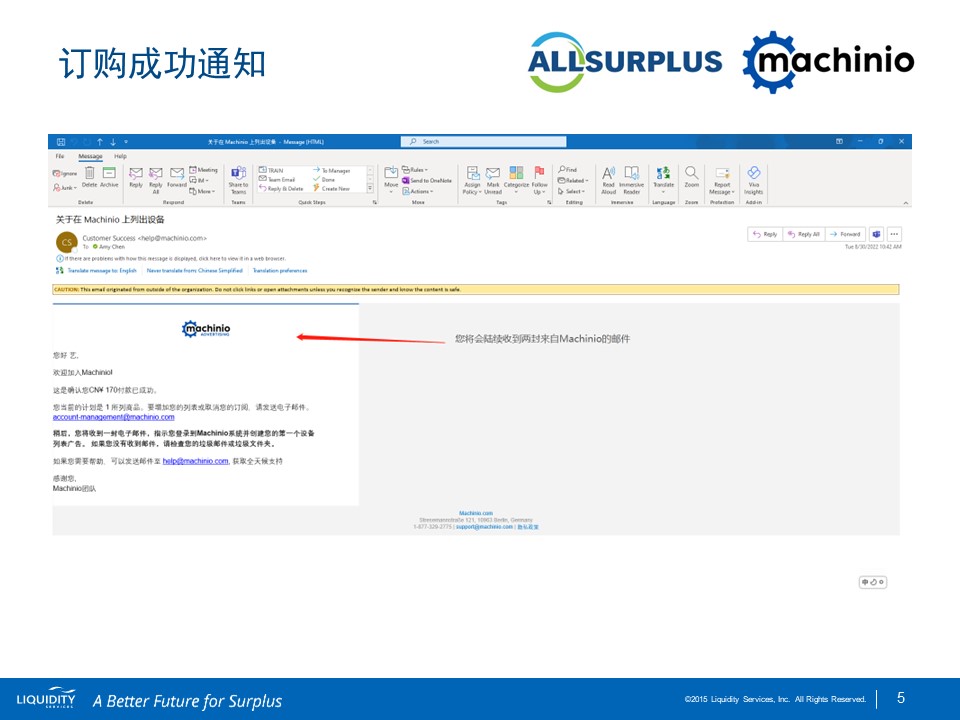Screen dimensions: 960x720
Task: Open the File menu
Action: click(60, 156)
